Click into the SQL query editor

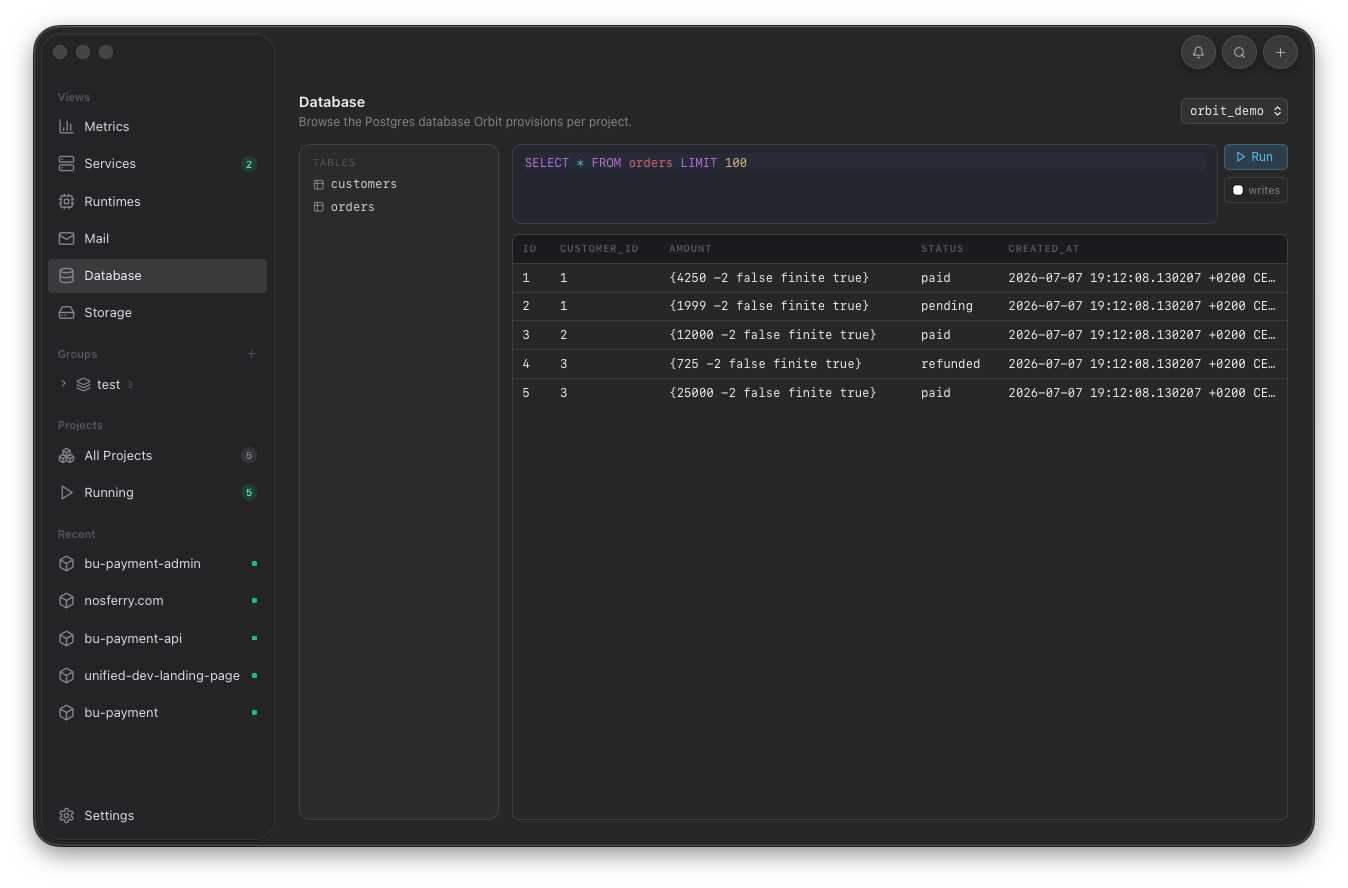coord(864,184)
